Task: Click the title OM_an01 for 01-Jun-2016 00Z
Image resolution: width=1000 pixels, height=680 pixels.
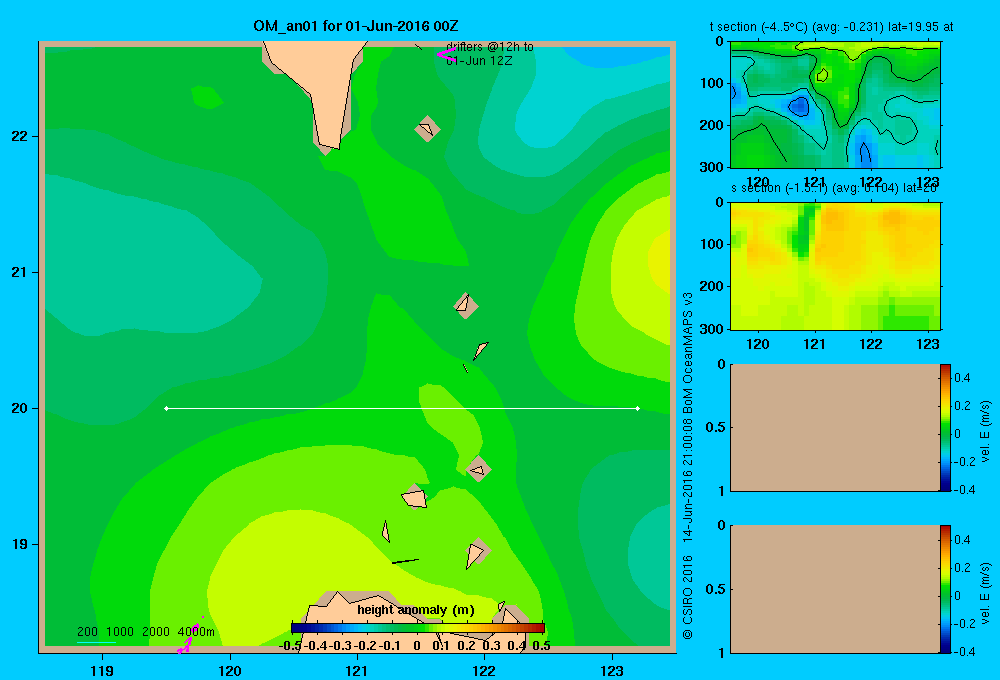Action: click(356, 26)
